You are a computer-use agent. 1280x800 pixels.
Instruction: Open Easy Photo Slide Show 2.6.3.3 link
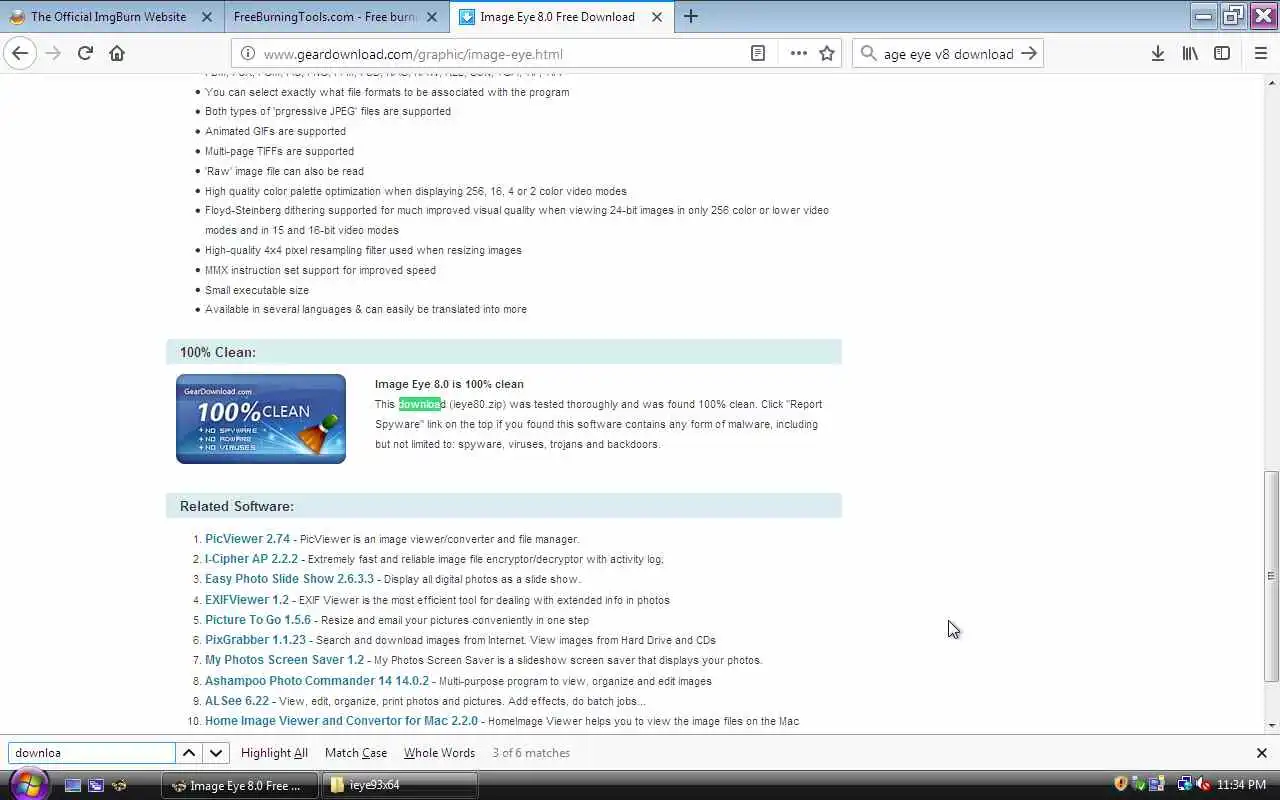point(289,579)
